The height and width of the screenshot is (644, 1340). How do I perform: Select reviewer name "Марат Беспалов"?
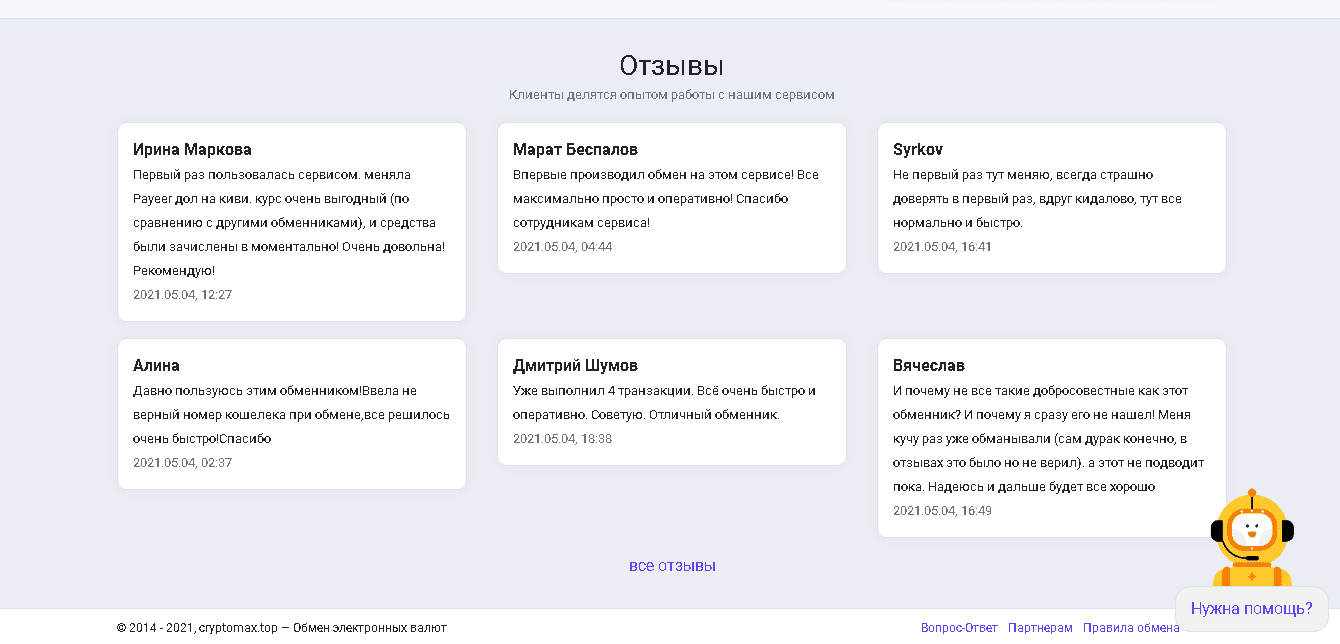575,150
